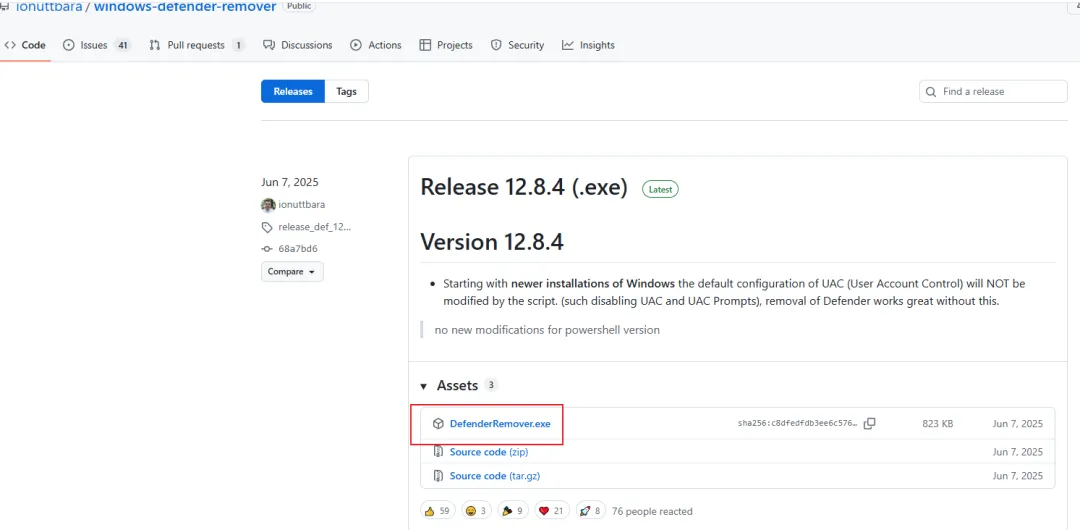The height and width of the screenshot is (530, 1080).
Task: Open the ionuttbara owner link in header
Action: 48,6
